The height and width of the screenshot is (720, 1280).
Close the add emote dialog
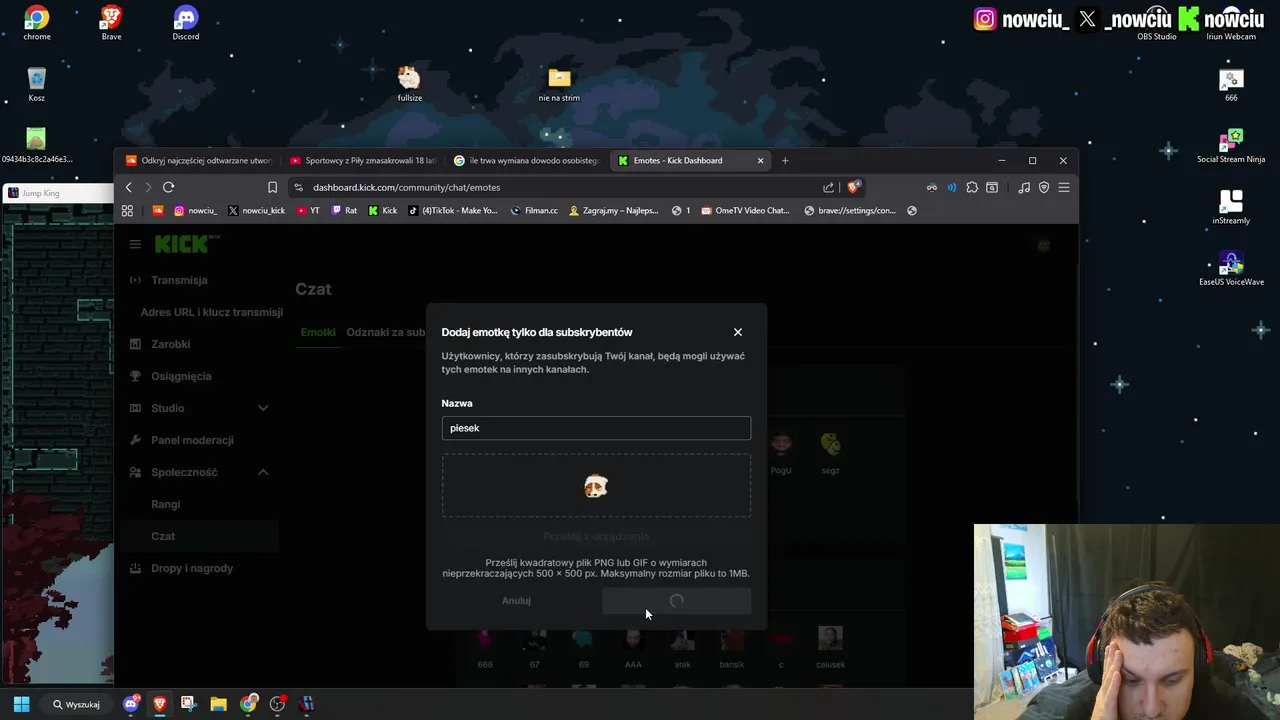tap(738, 332)
